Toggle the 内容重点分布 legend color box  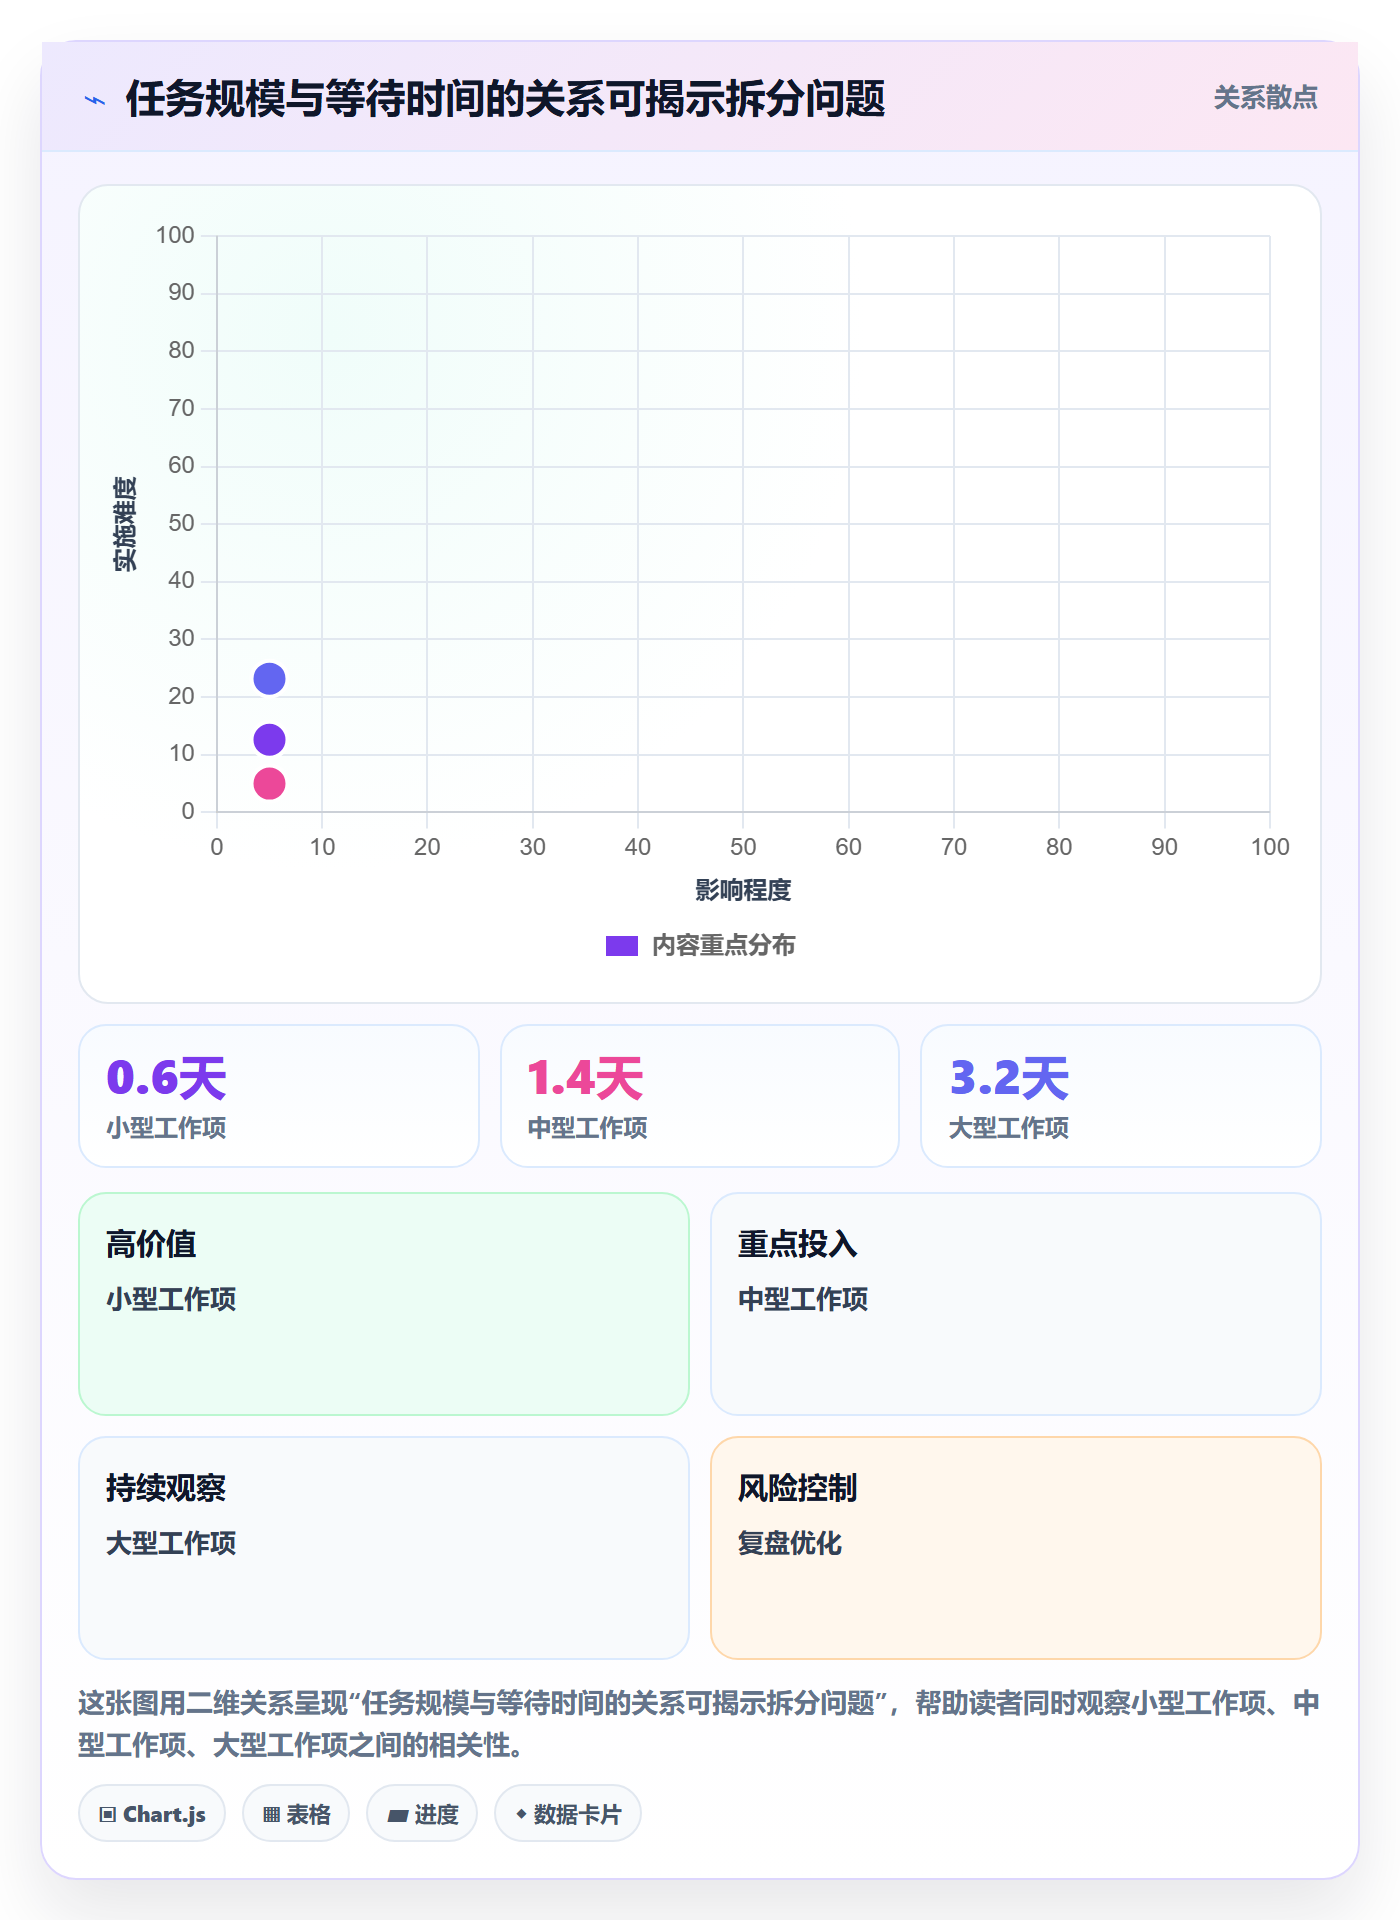[x=621, y=946]
